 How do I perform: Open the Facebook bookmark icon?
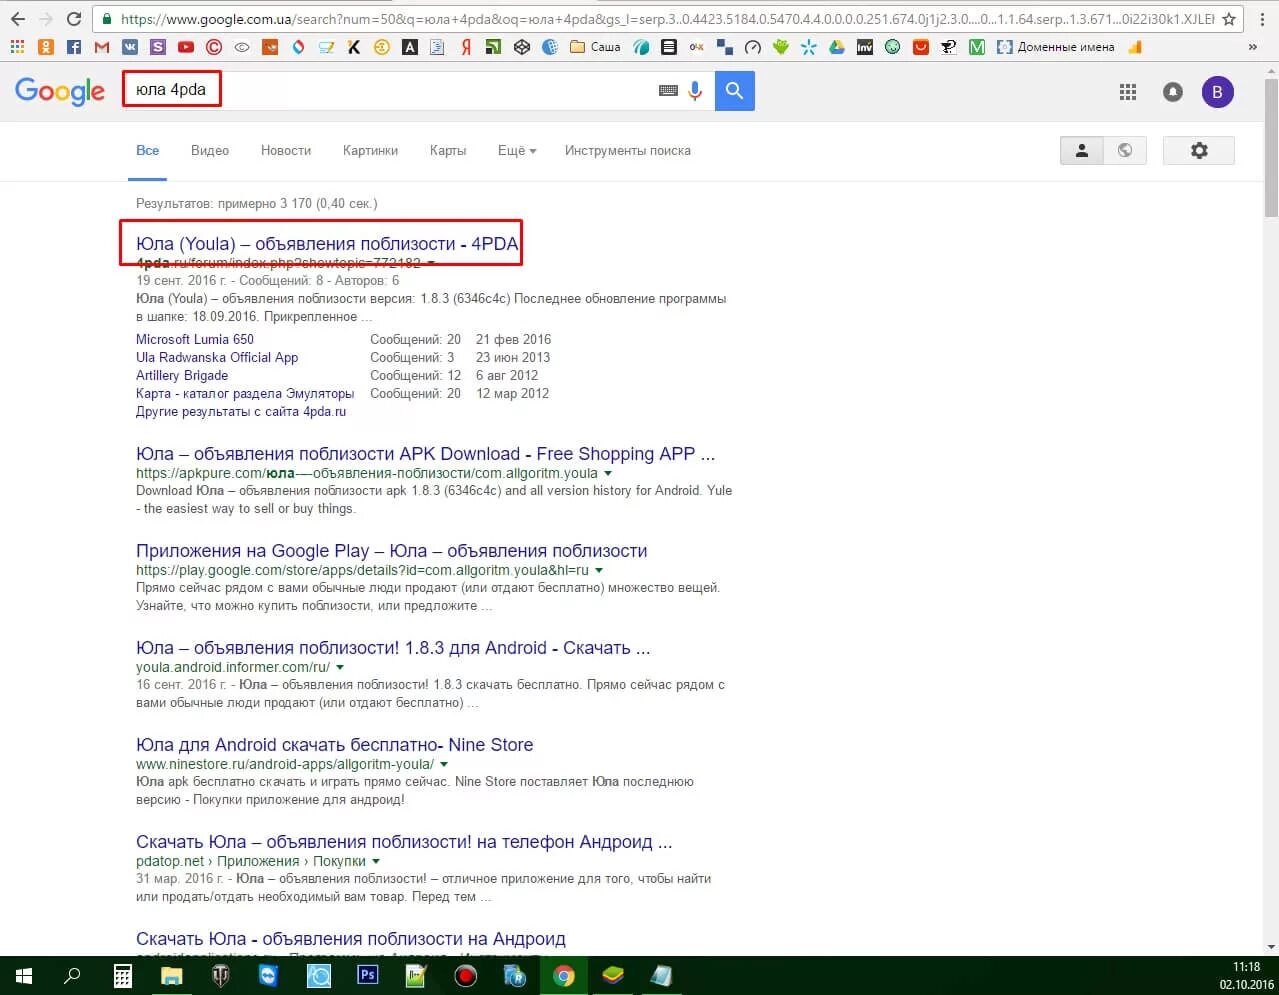pos(74,47)
